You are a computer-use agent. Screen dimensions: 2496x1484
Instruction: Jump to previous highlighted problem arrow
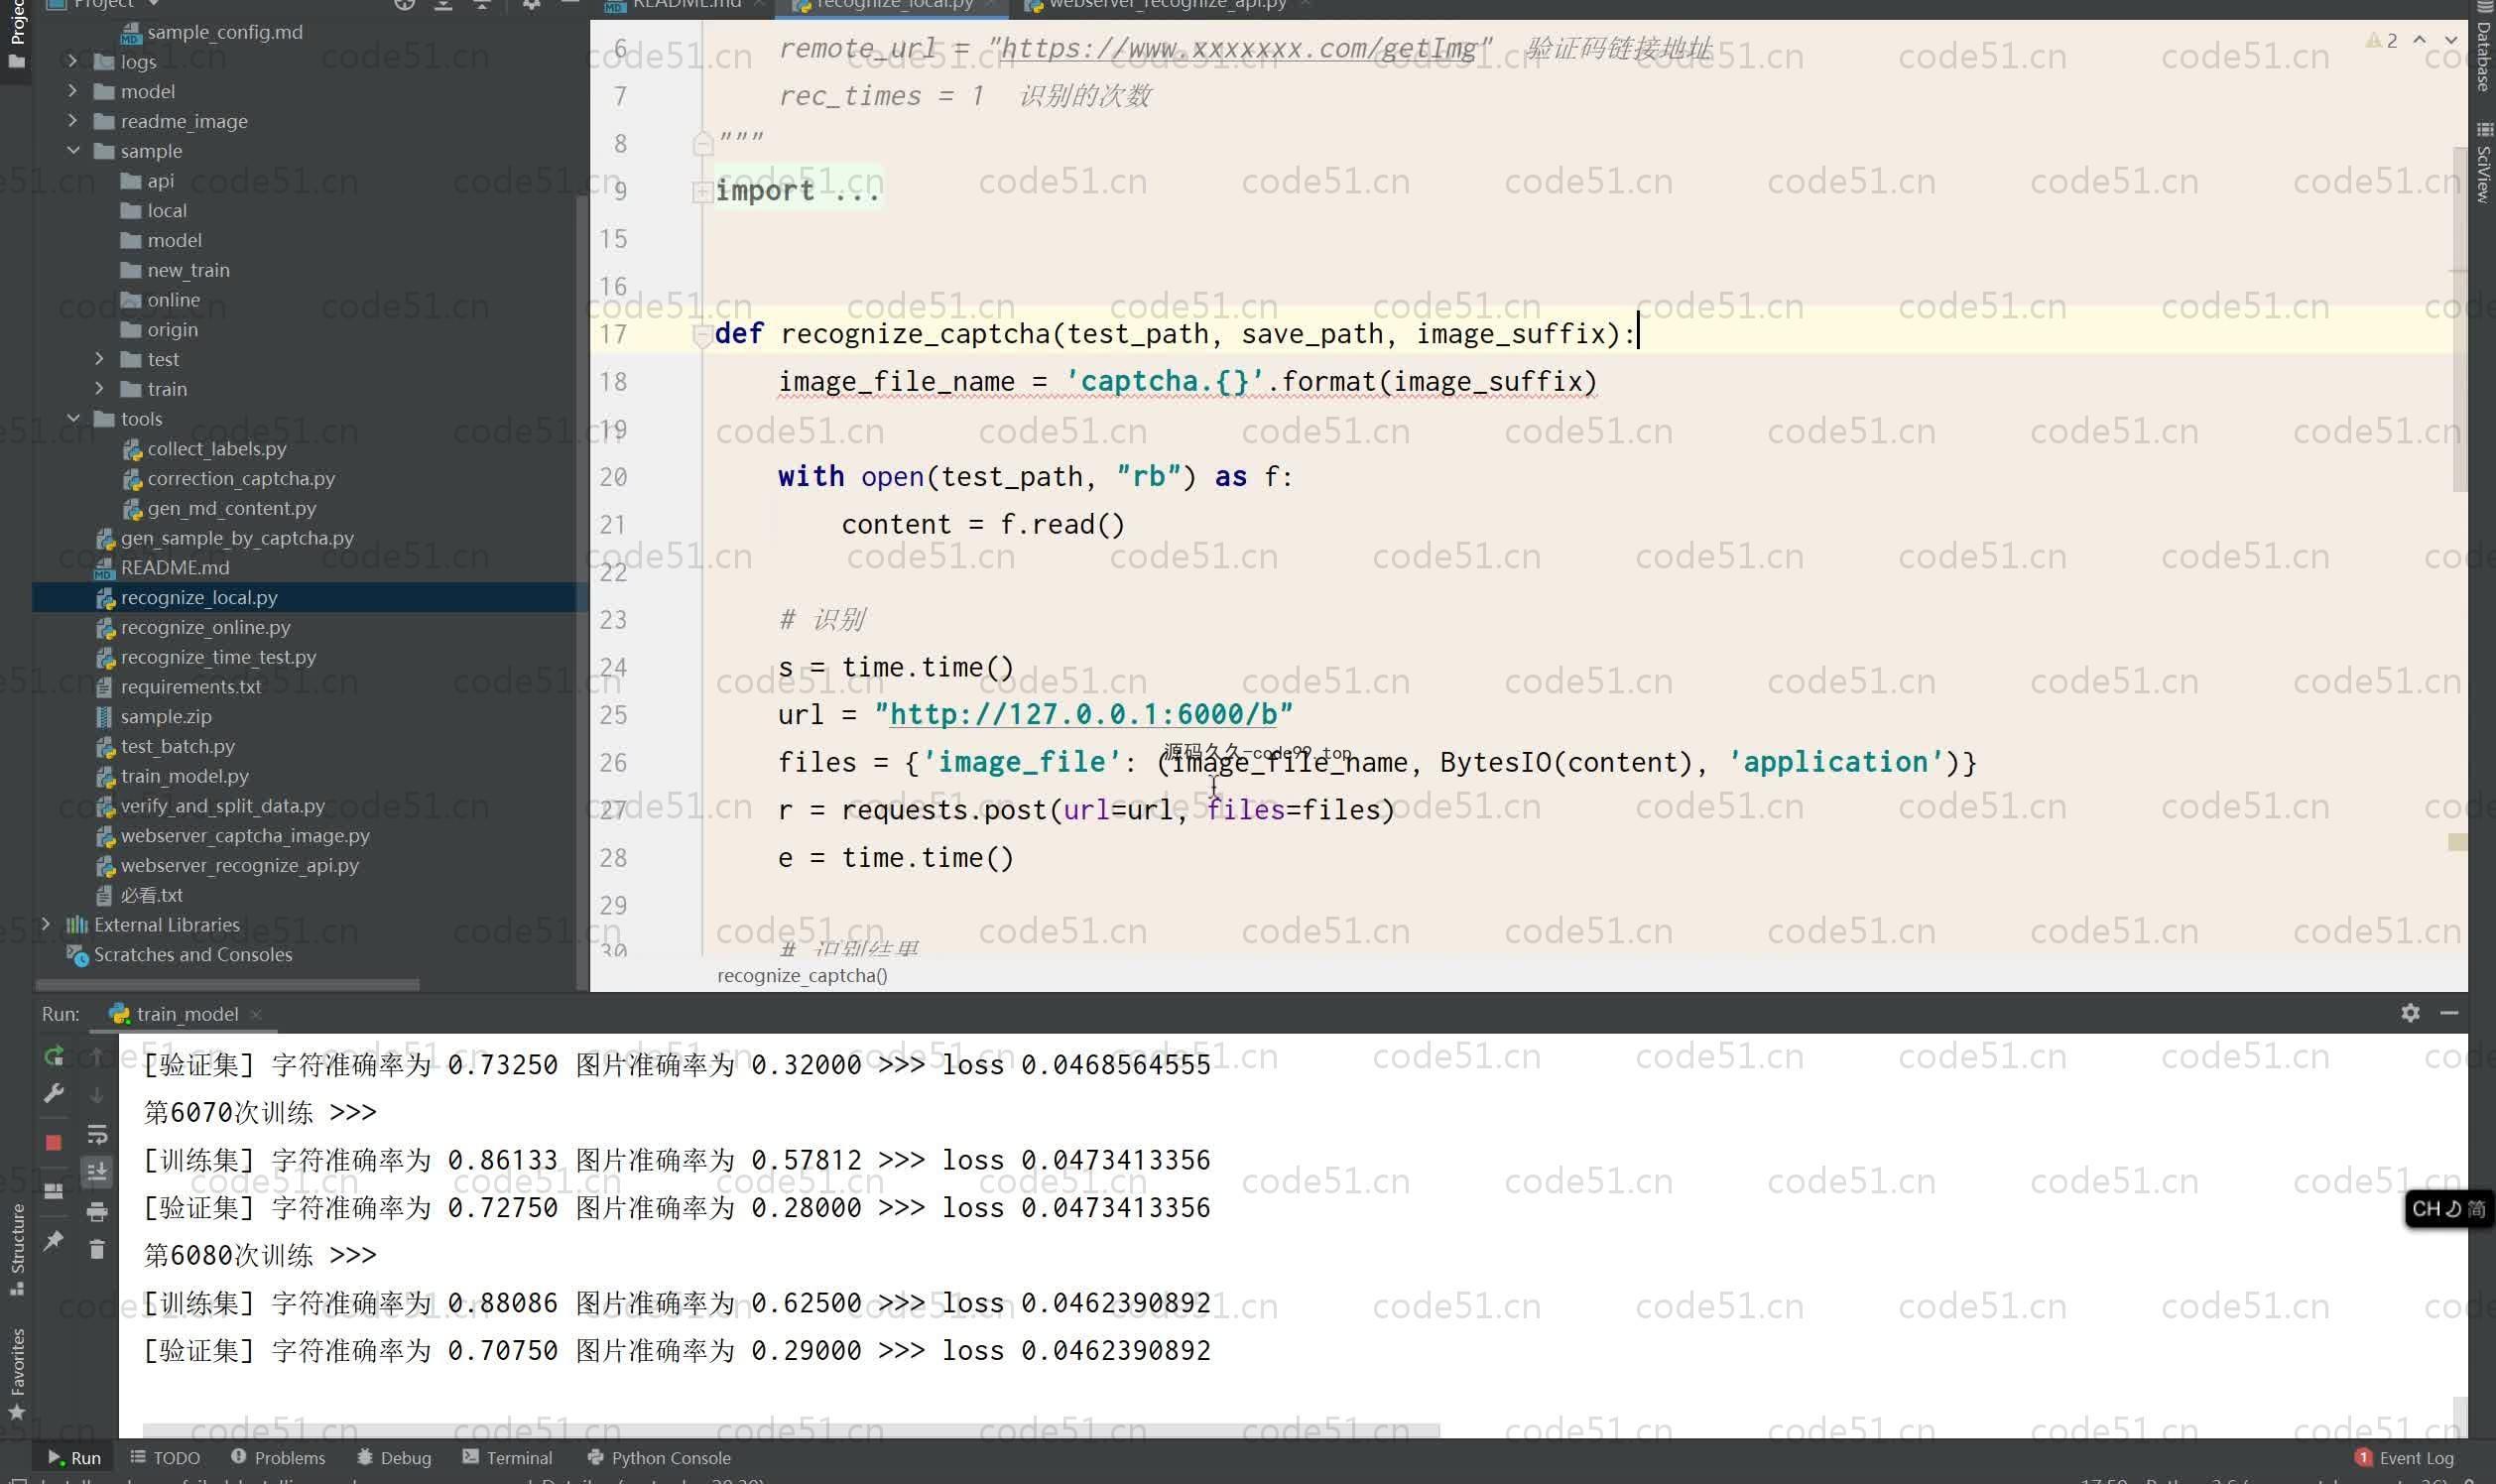point(2419,40)
